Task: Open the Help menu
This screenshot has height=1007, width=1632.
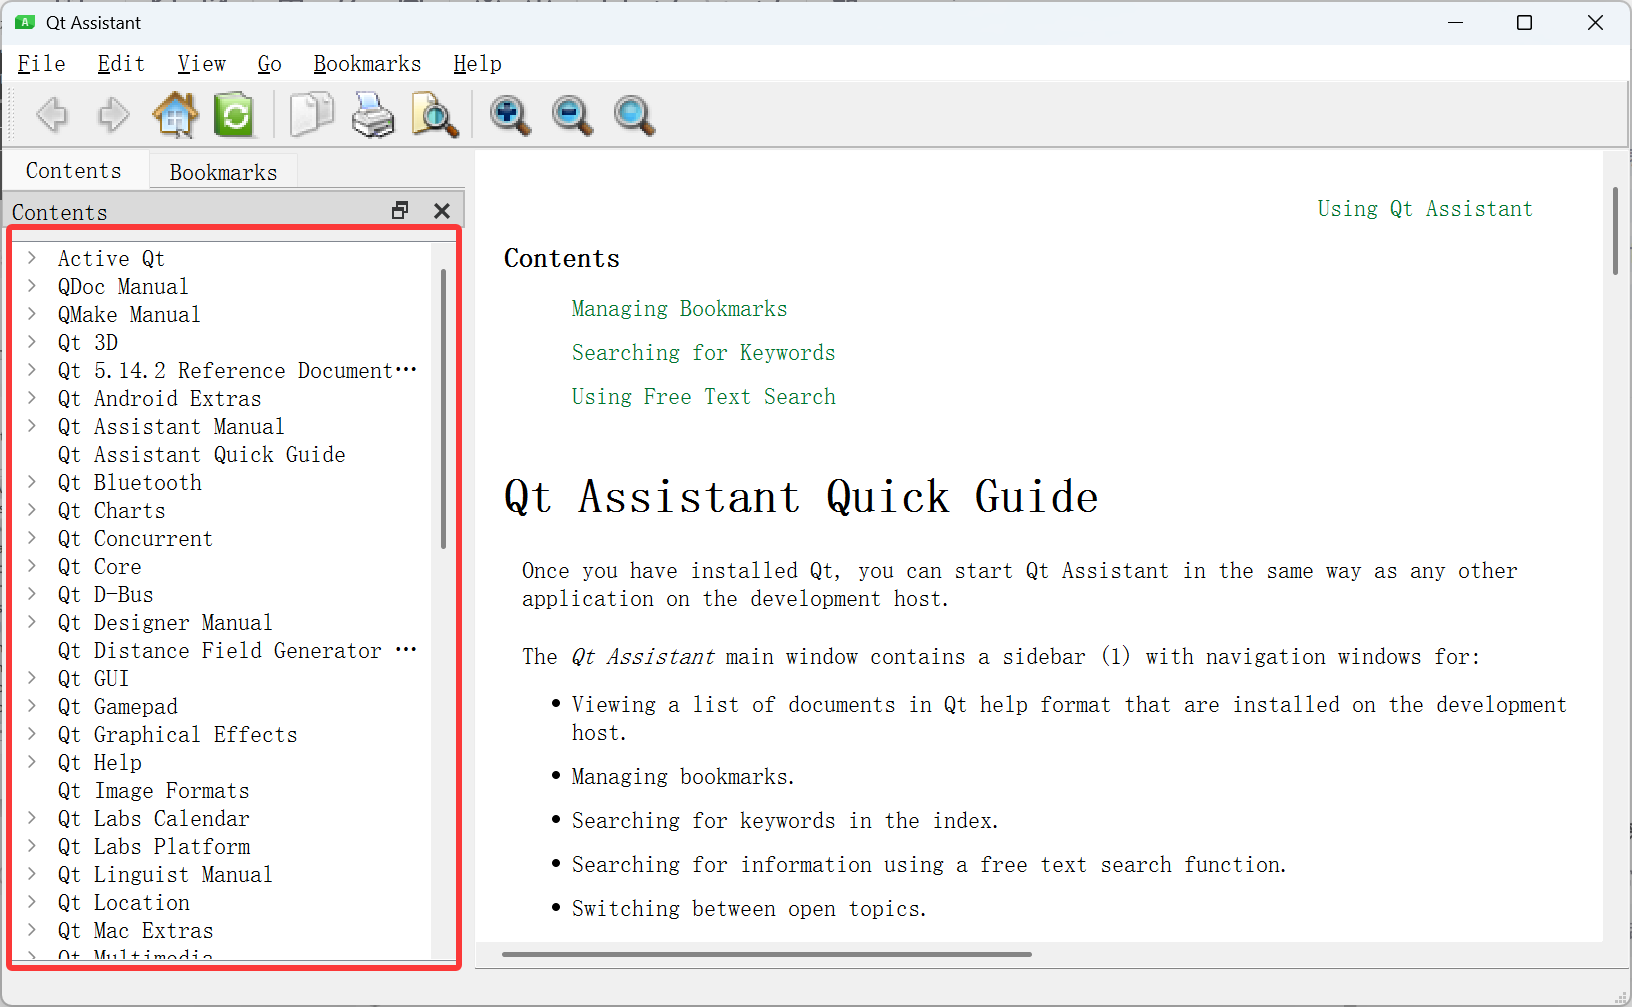Action: [x=477, y=64]
